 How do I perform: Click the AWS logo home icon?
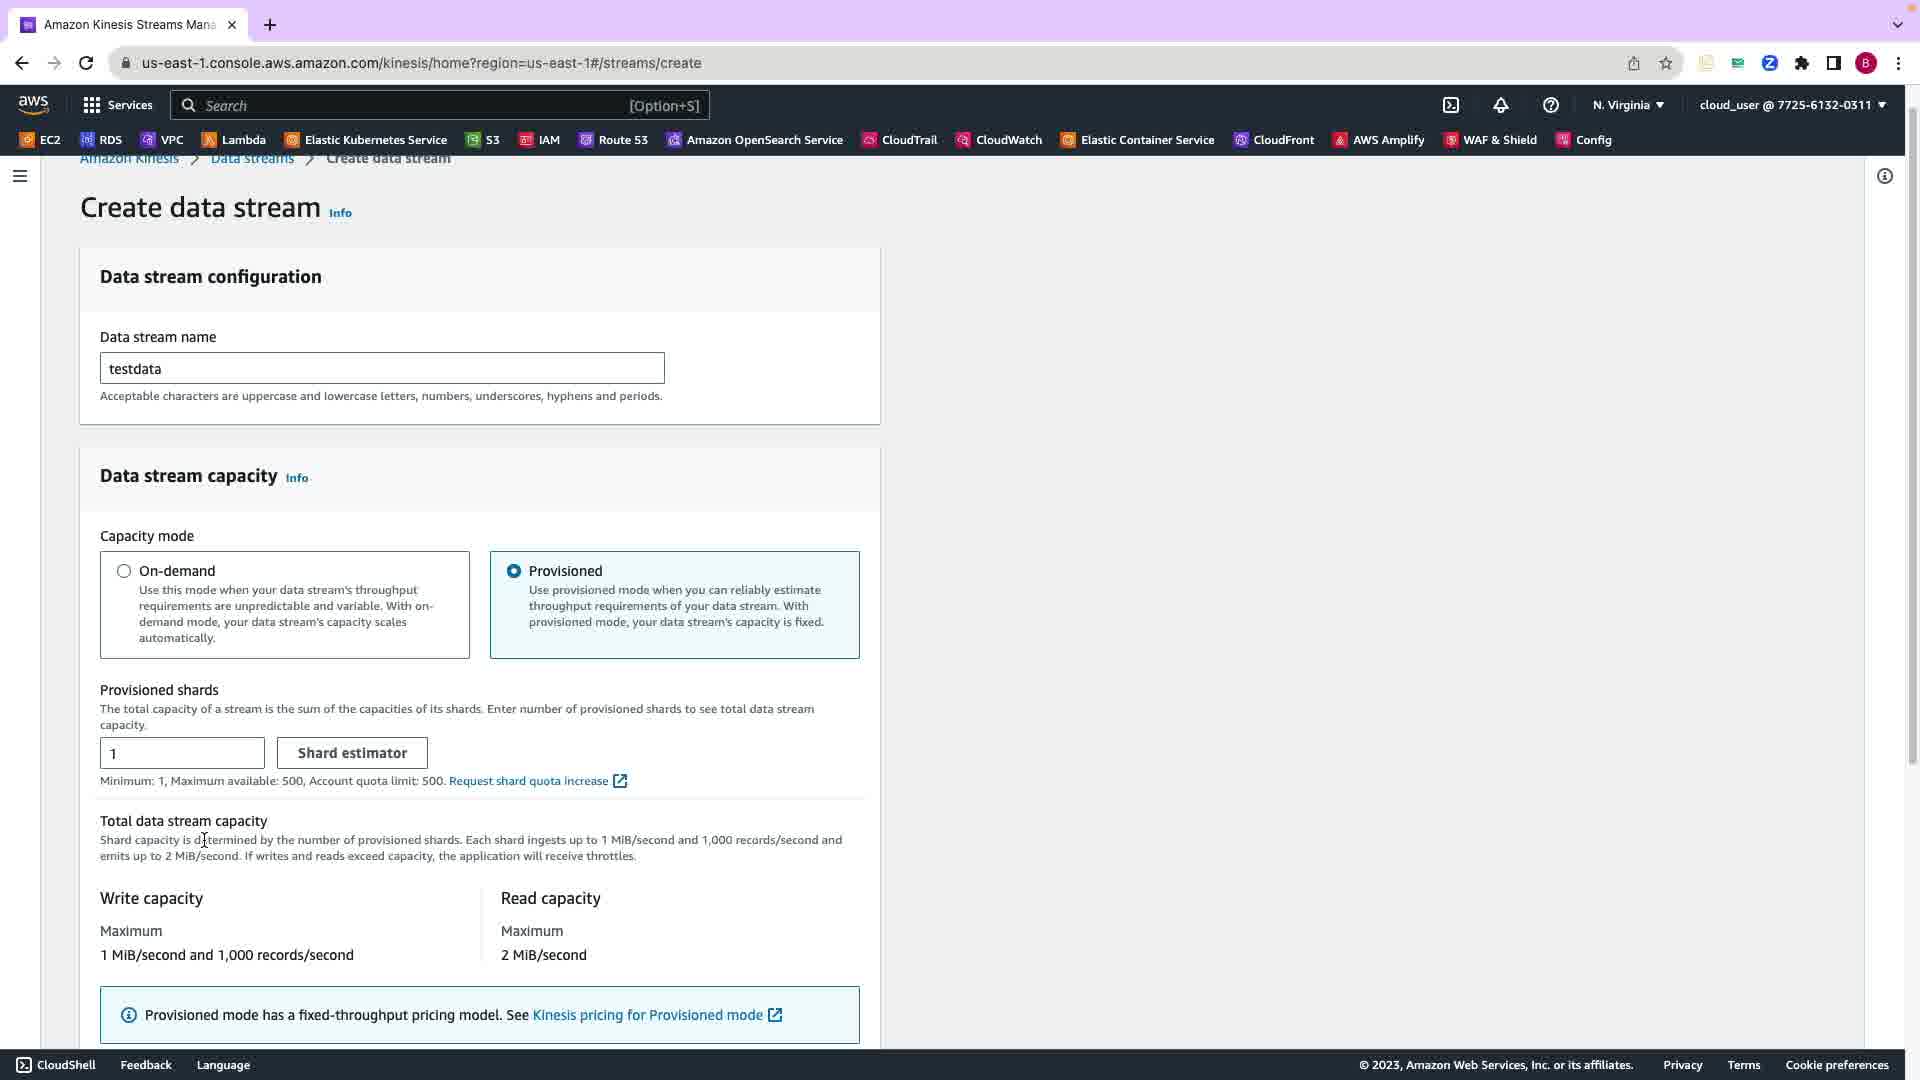(x=33, y=105)
